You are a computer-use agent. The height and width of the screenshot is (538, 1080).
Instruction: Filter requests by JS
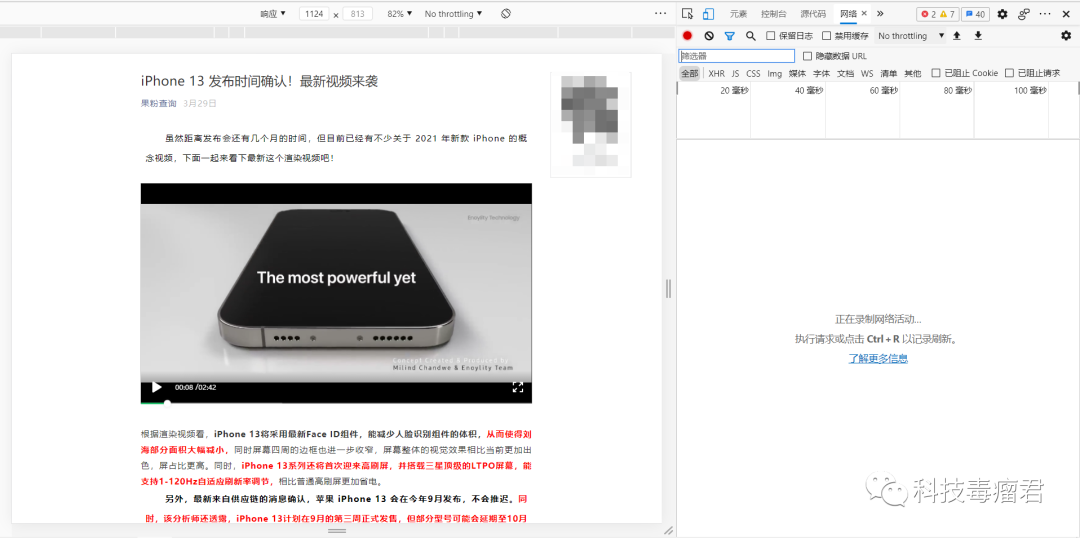pyautogui.click(x=736, y=73)
